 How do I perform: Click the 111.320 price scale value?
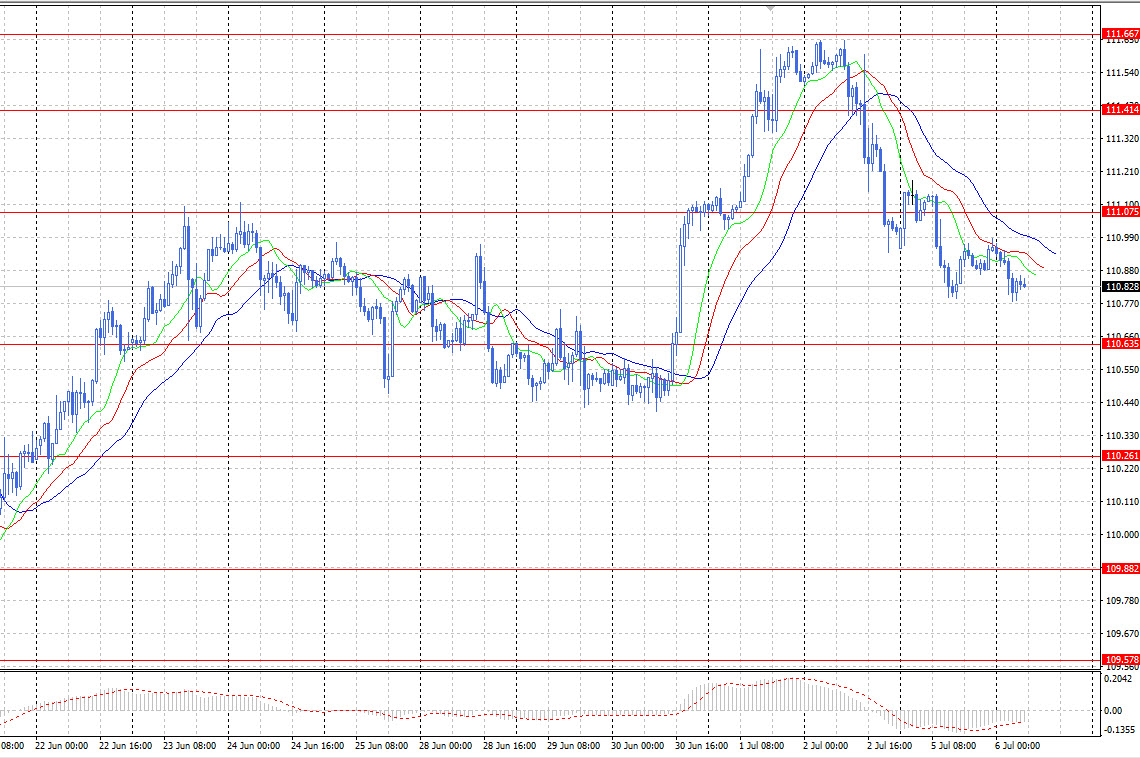click(1122, 139)
